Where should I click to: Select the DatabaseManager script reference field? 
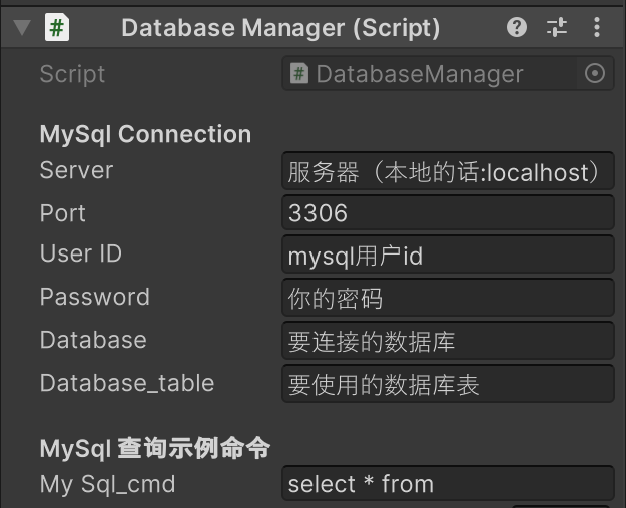(448, 73)
